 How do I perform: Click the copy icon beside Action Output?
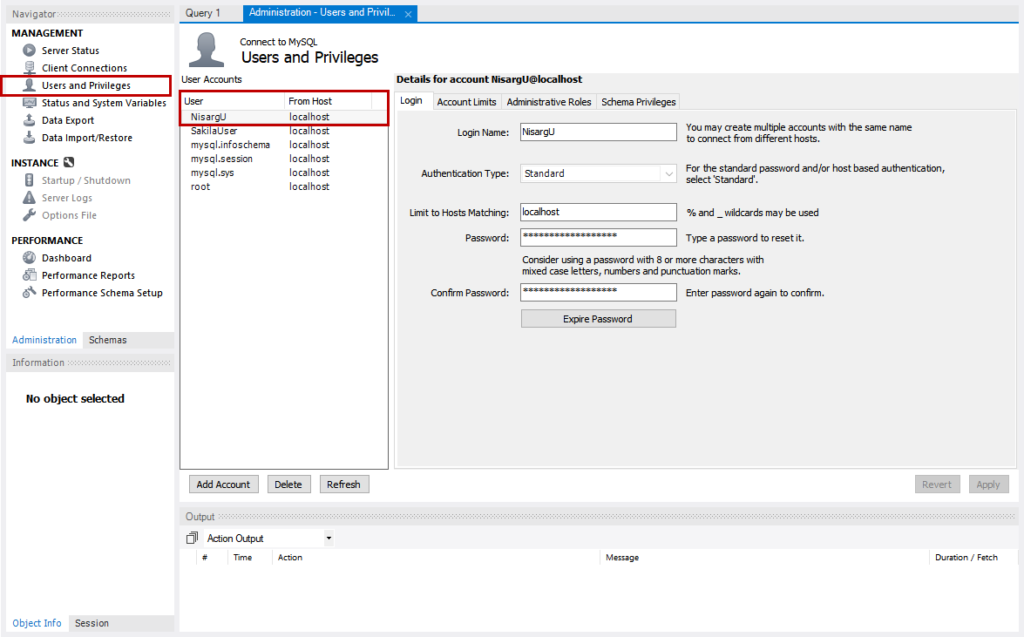coord(192,538)
